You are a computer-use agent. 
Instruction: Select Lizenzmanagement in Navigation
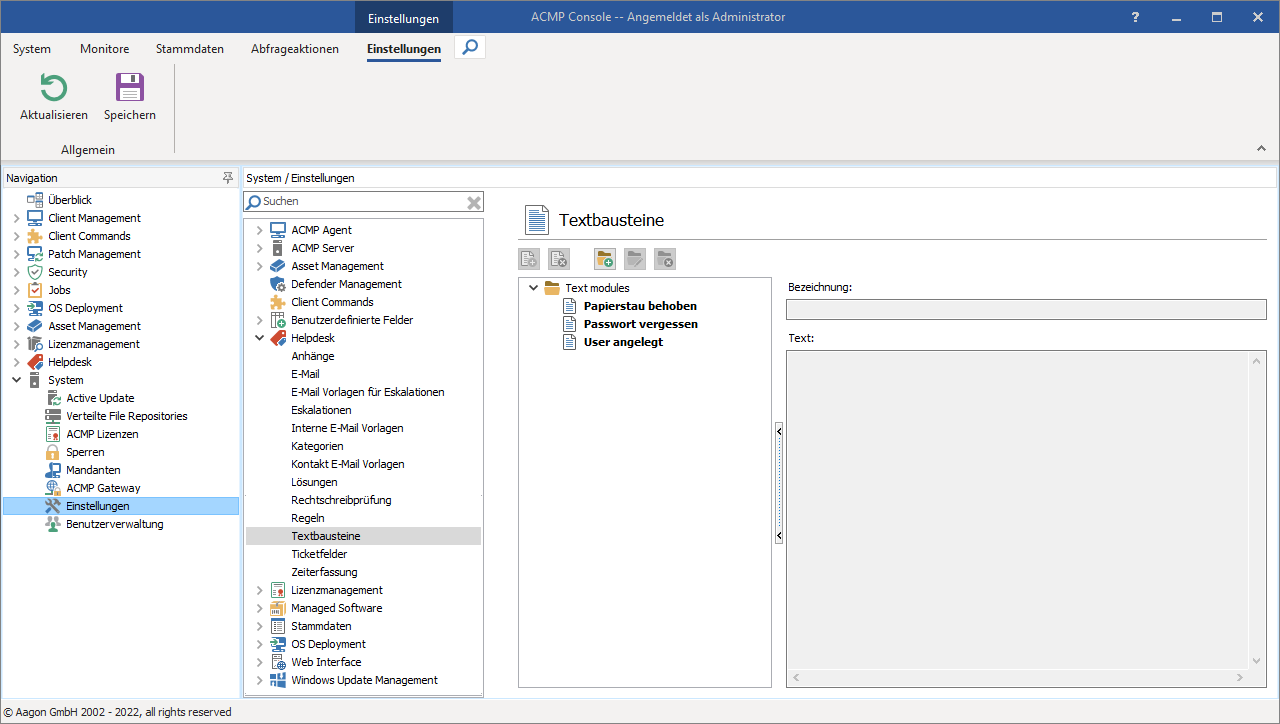(94, 344)
